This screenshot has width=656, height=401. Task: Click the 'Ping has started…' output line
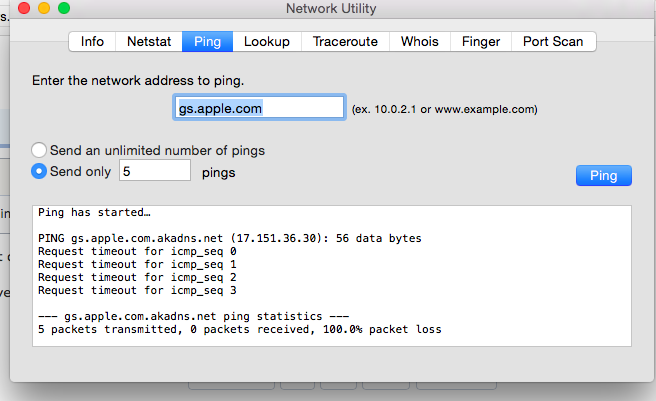coord(94,213)
